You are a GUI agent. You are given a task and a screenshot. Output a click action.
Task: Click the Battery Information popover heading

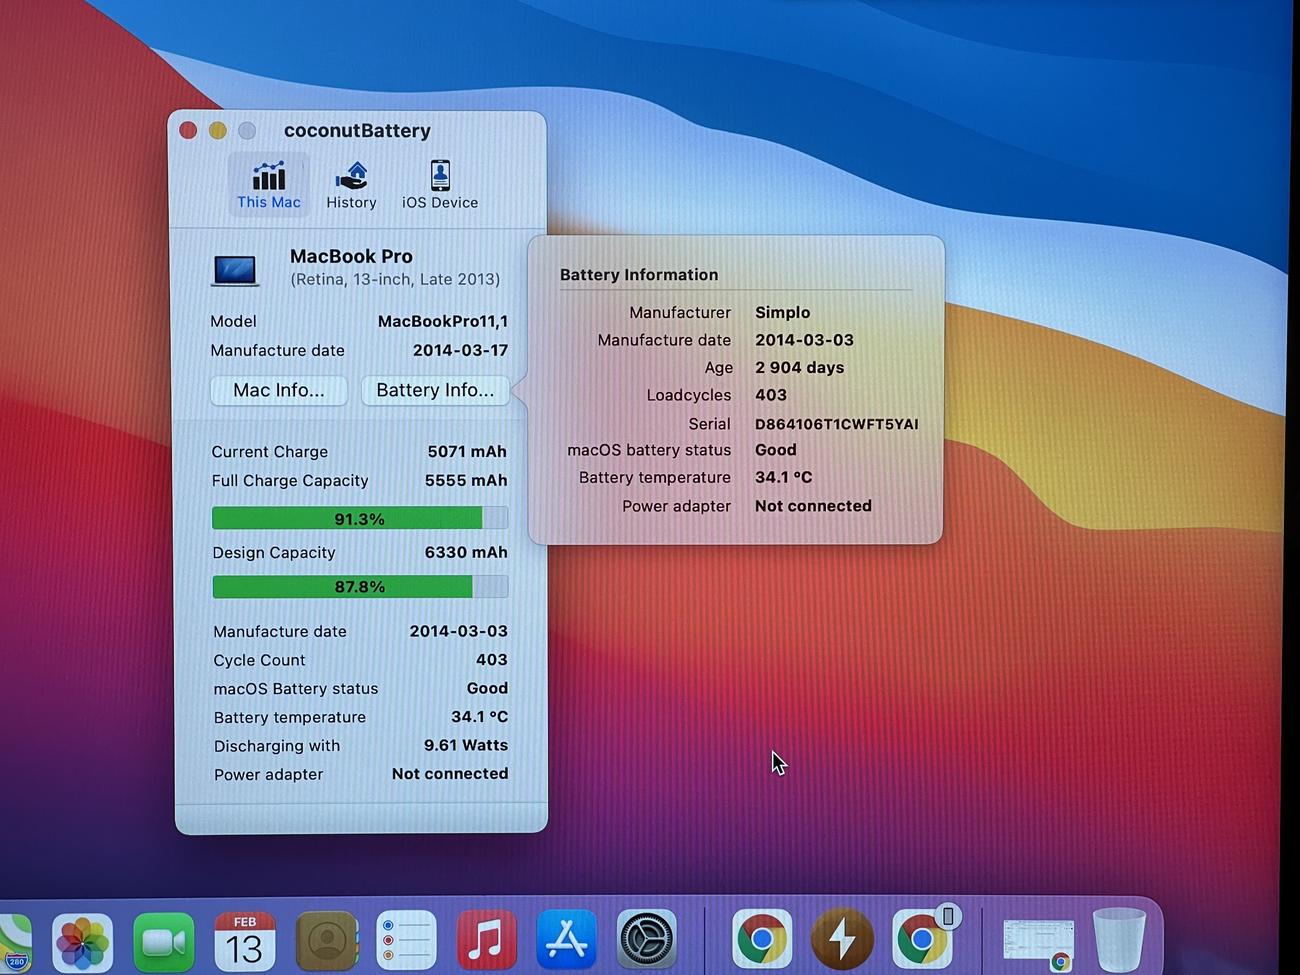639,275
